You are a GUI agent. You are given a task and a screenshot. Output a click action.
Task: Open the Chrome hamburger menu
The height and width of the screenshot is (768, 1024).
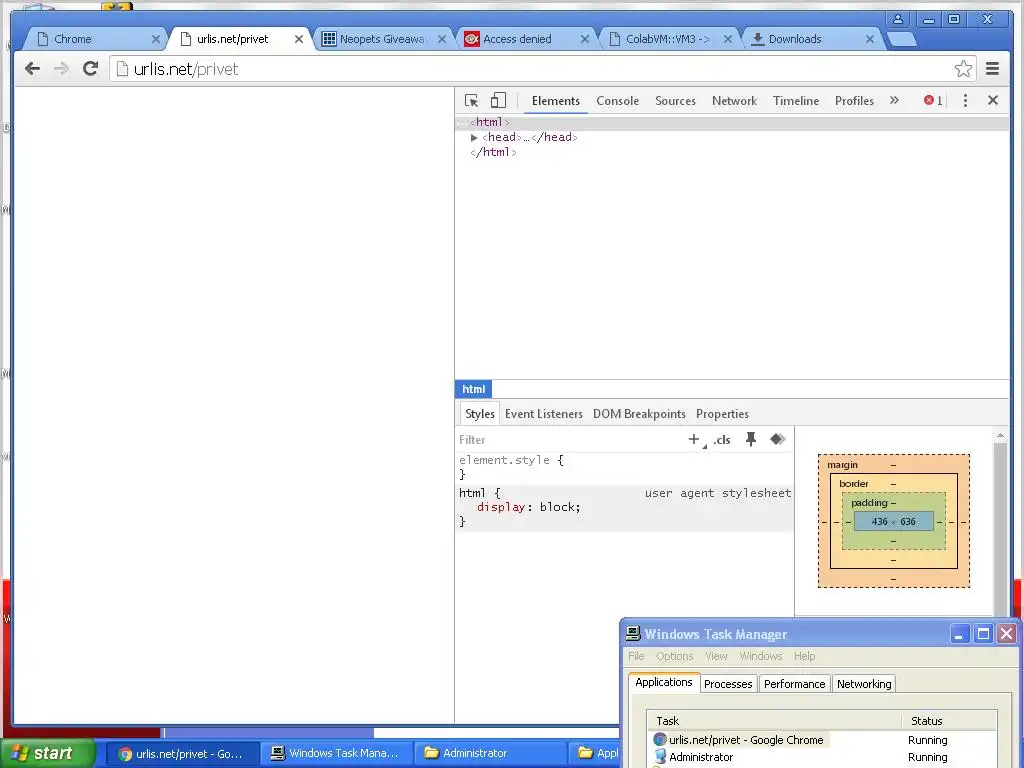coord(993,69)
